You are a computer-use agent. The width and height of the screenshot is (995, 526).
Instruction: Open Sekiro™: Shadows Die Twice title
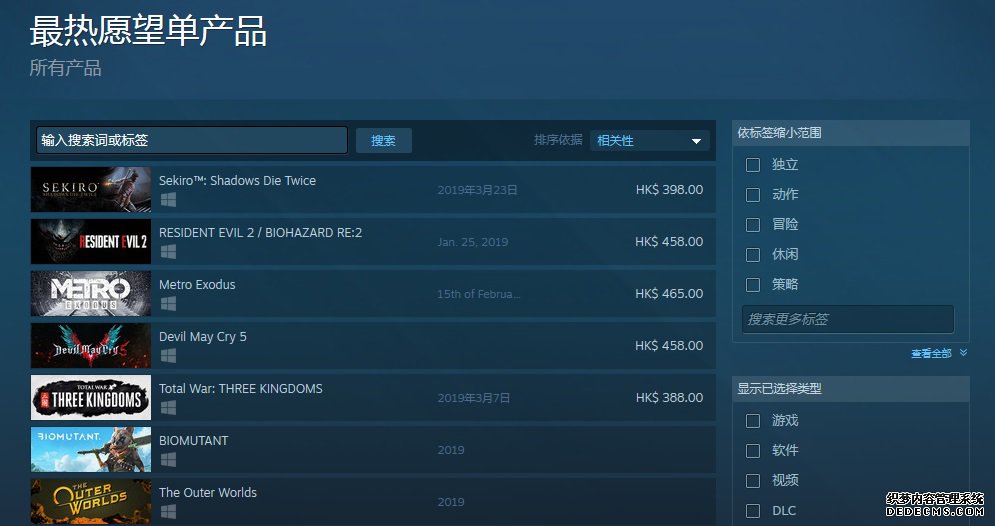(237, 180)
